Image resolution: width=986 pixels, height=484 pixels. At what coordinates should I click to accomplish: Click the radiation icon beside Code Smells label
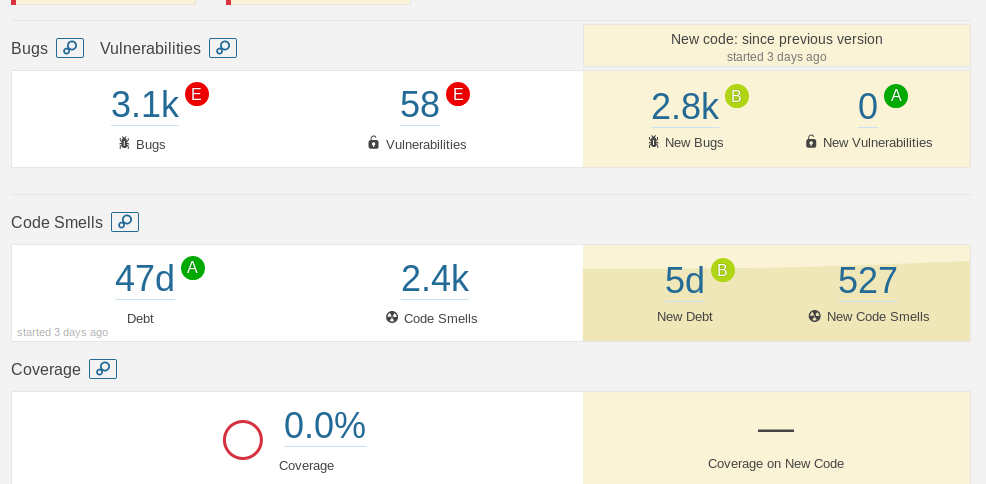point(392,317)
